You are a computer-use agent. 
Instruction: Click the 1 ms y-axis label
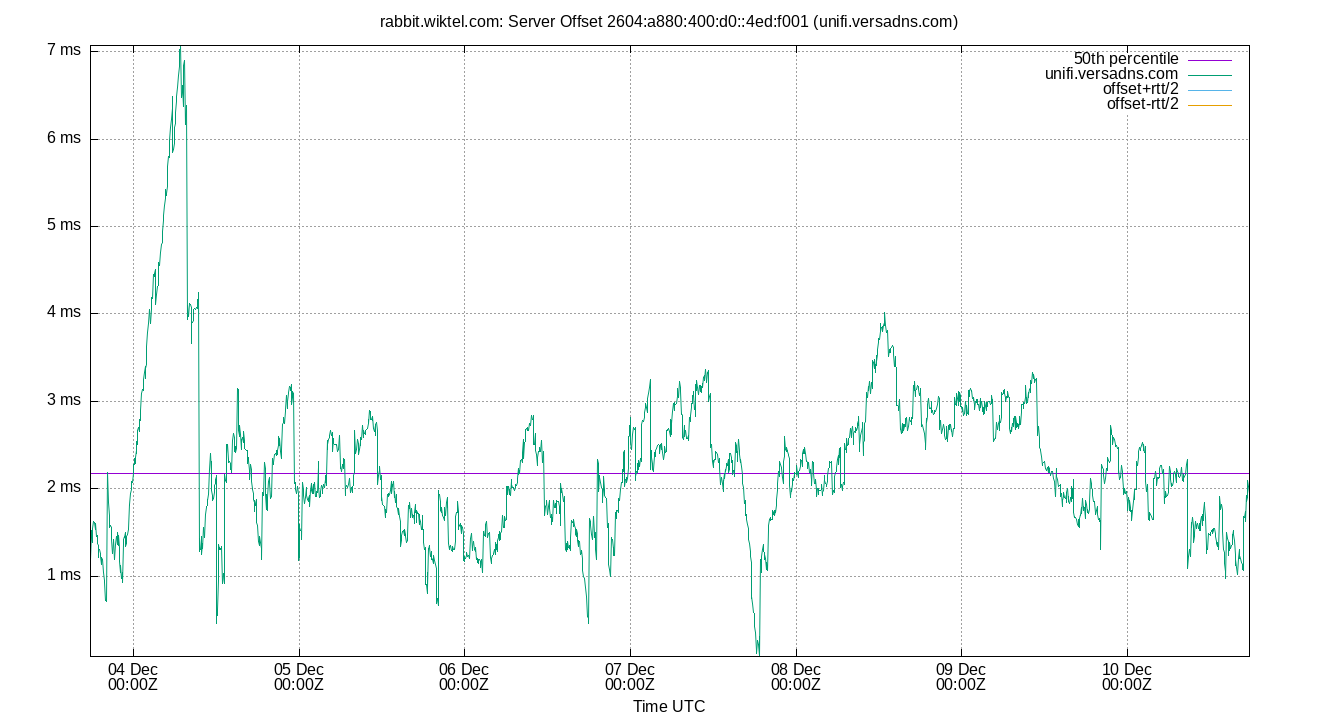coord(65,574)
